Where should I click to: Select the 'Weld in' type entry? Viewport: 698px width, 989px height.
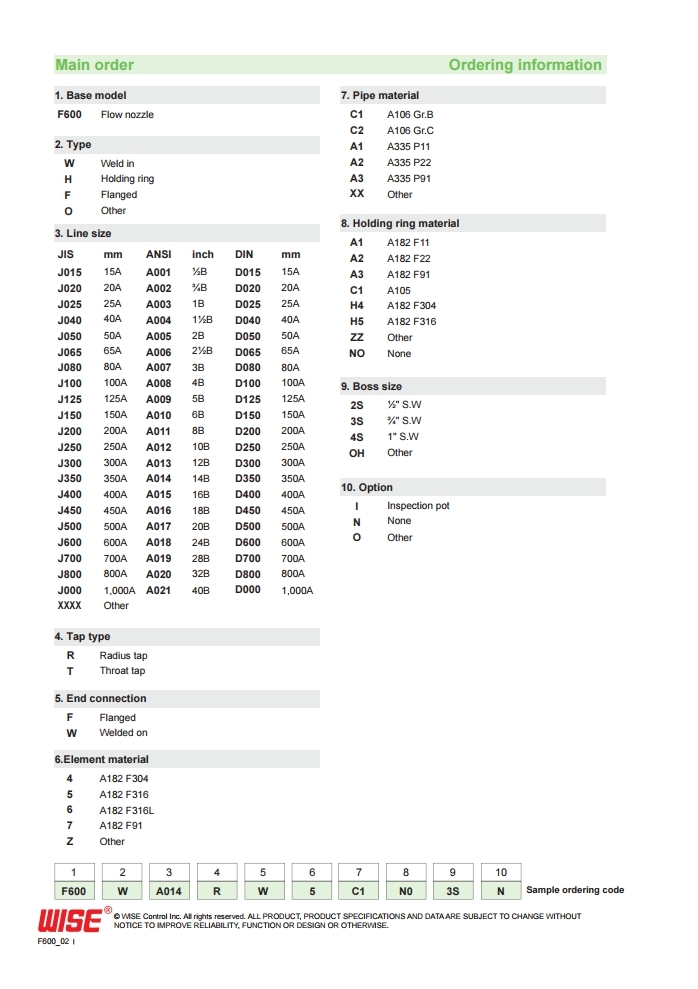pyautogui.click(x=117, y=163)
